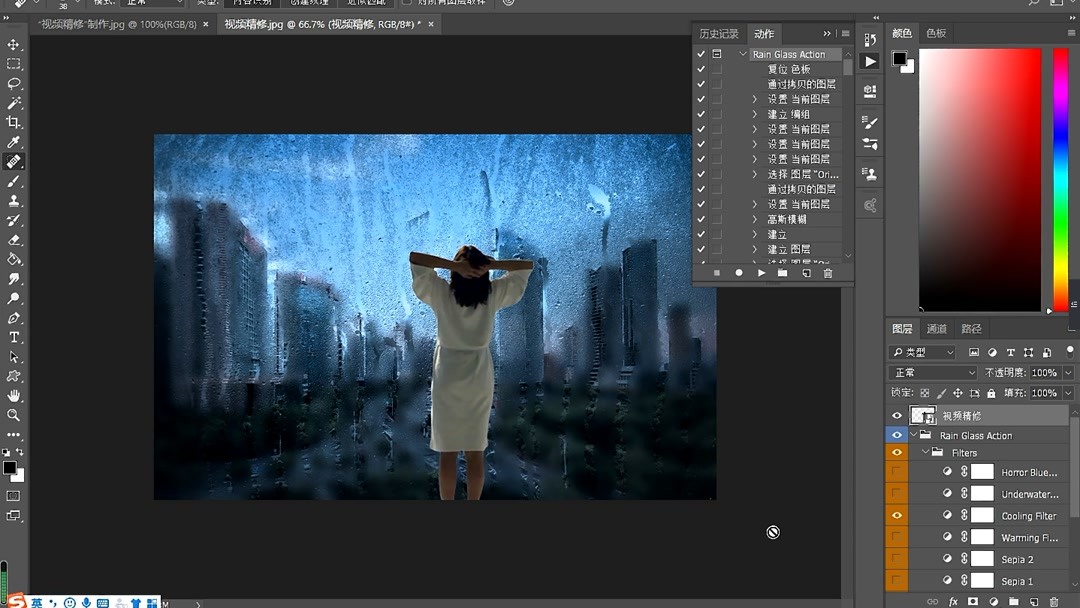1080x608 pixels.
Task: Switch to the 历史记录 tab
Action: coord(718,33)
